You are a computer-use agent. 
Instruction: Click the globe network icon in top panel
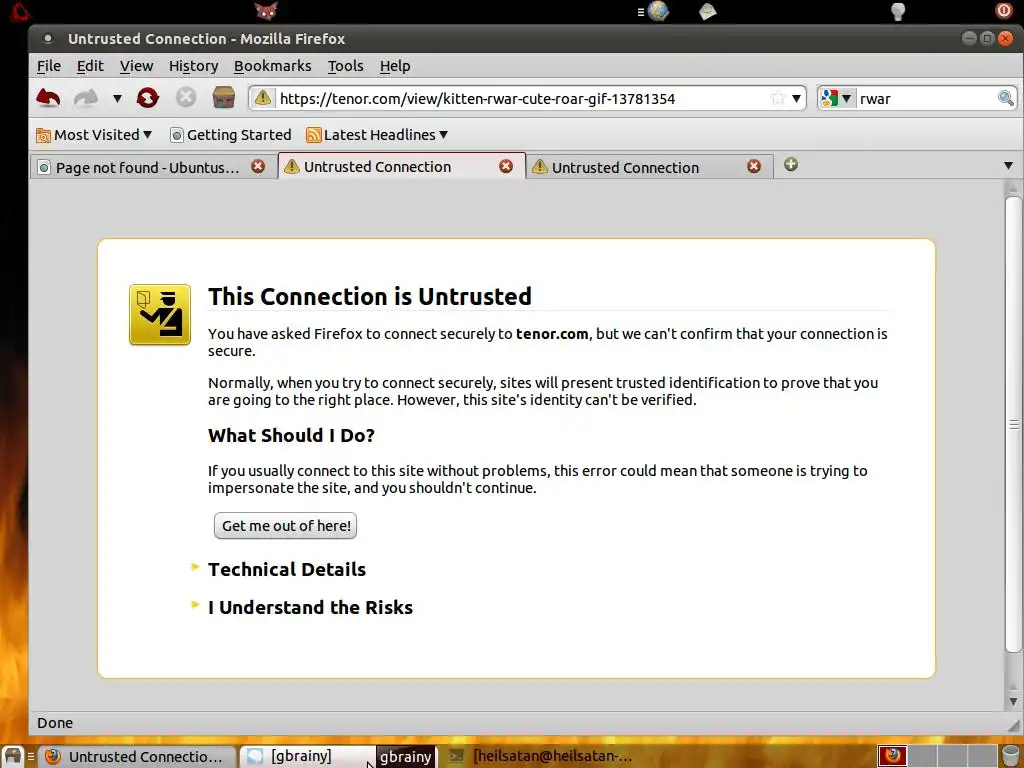(658, 11)
